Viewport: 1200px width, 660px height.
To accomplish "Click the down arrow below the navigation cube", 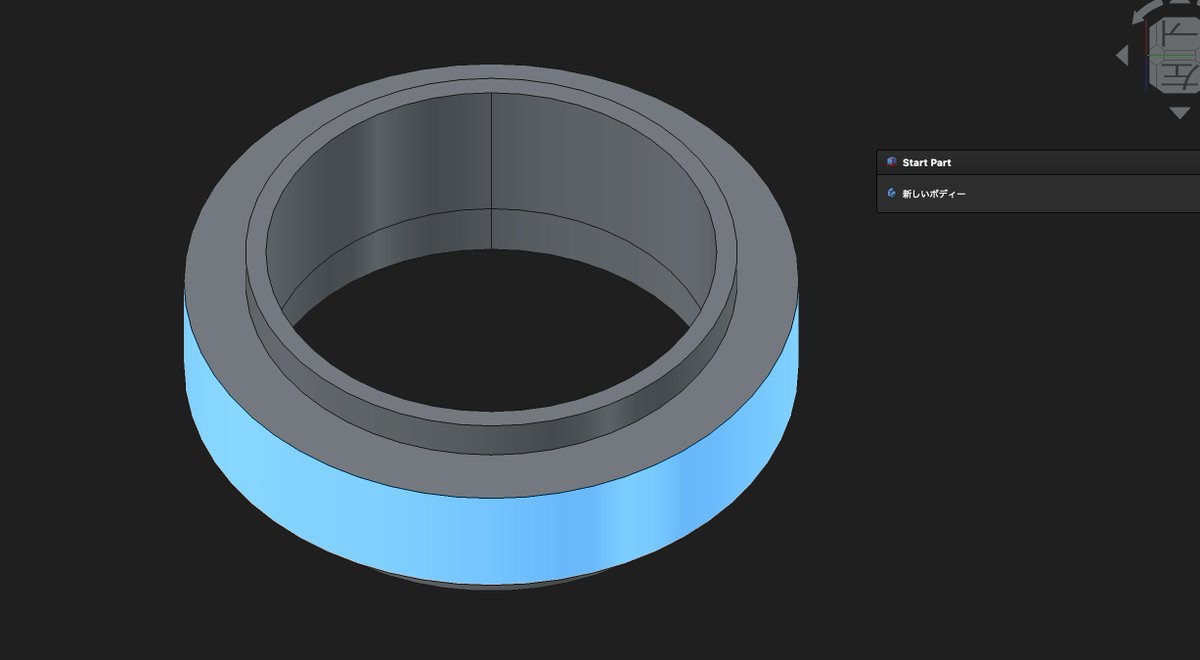I will [x=1180, y=113].
